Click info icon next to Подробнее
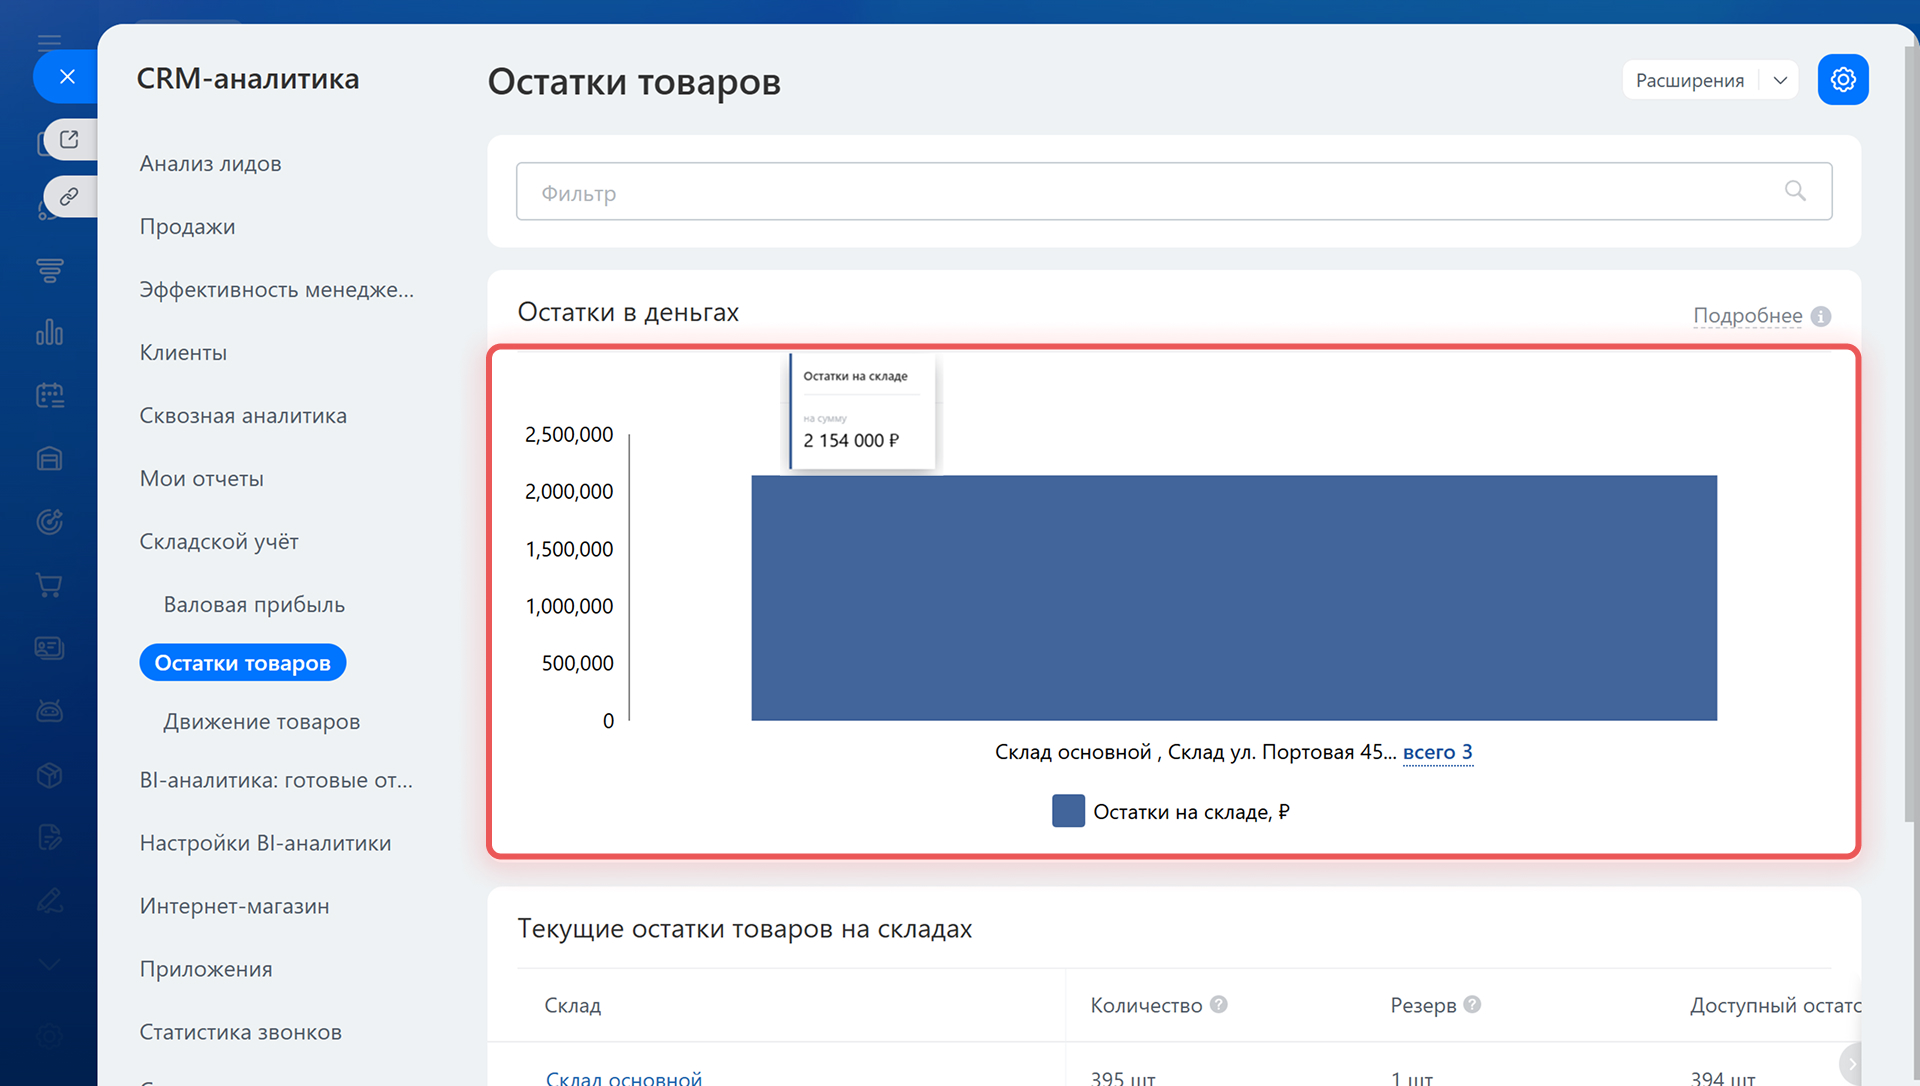 click(x=1821, y=316)
